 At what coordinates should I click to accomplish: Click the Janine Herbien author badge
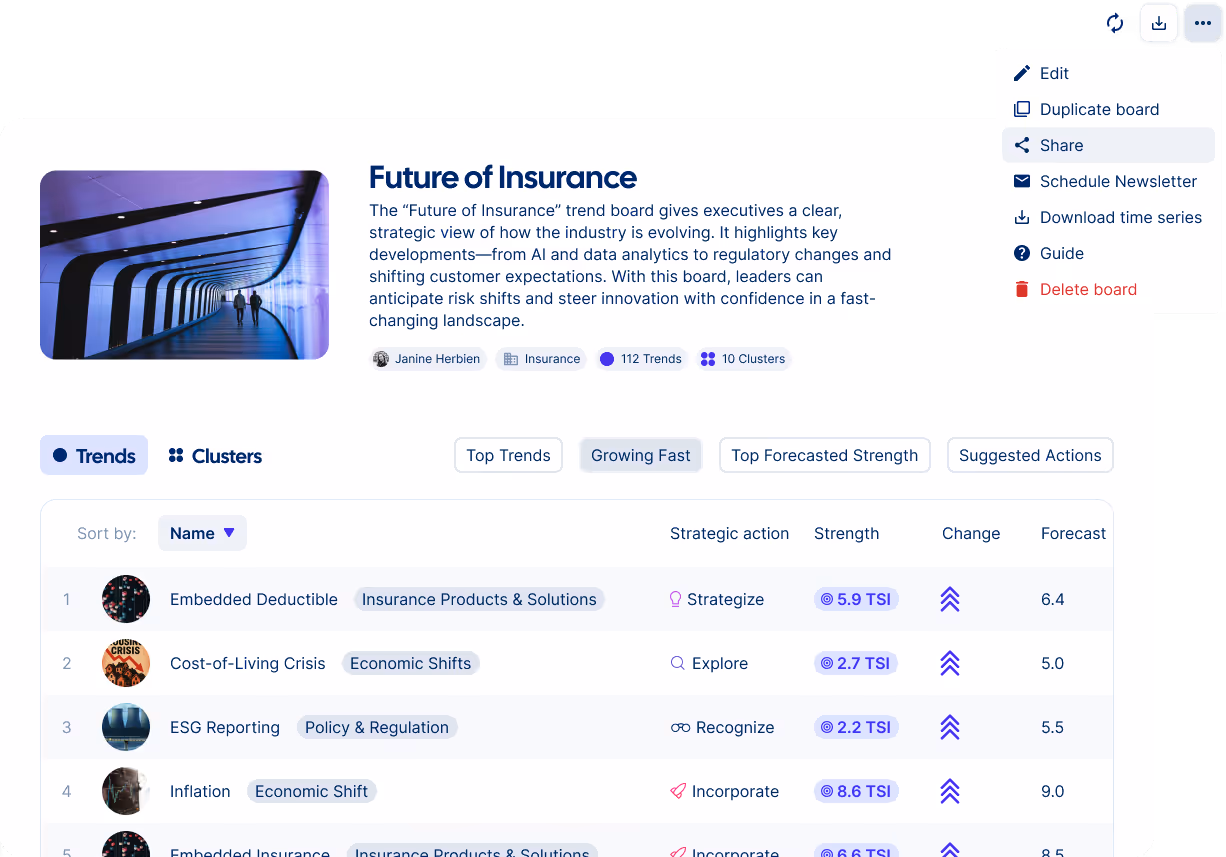428,359
